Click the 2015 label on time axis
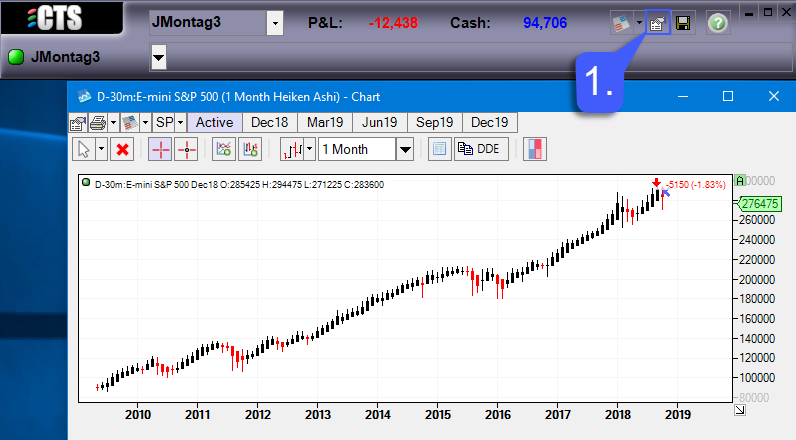 [438, 415]
